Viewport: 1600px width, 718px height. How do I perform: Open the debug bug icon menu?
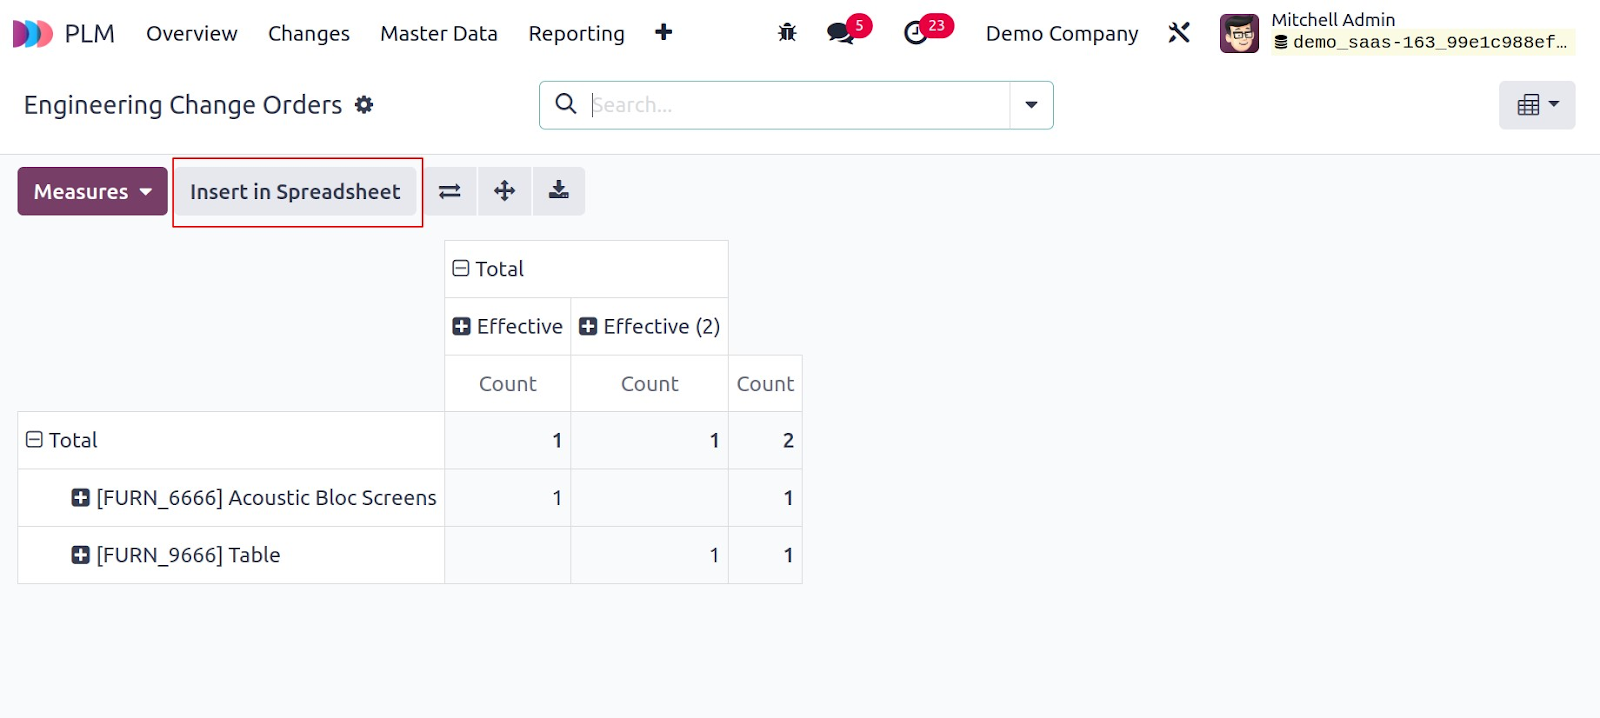[787, 33]
